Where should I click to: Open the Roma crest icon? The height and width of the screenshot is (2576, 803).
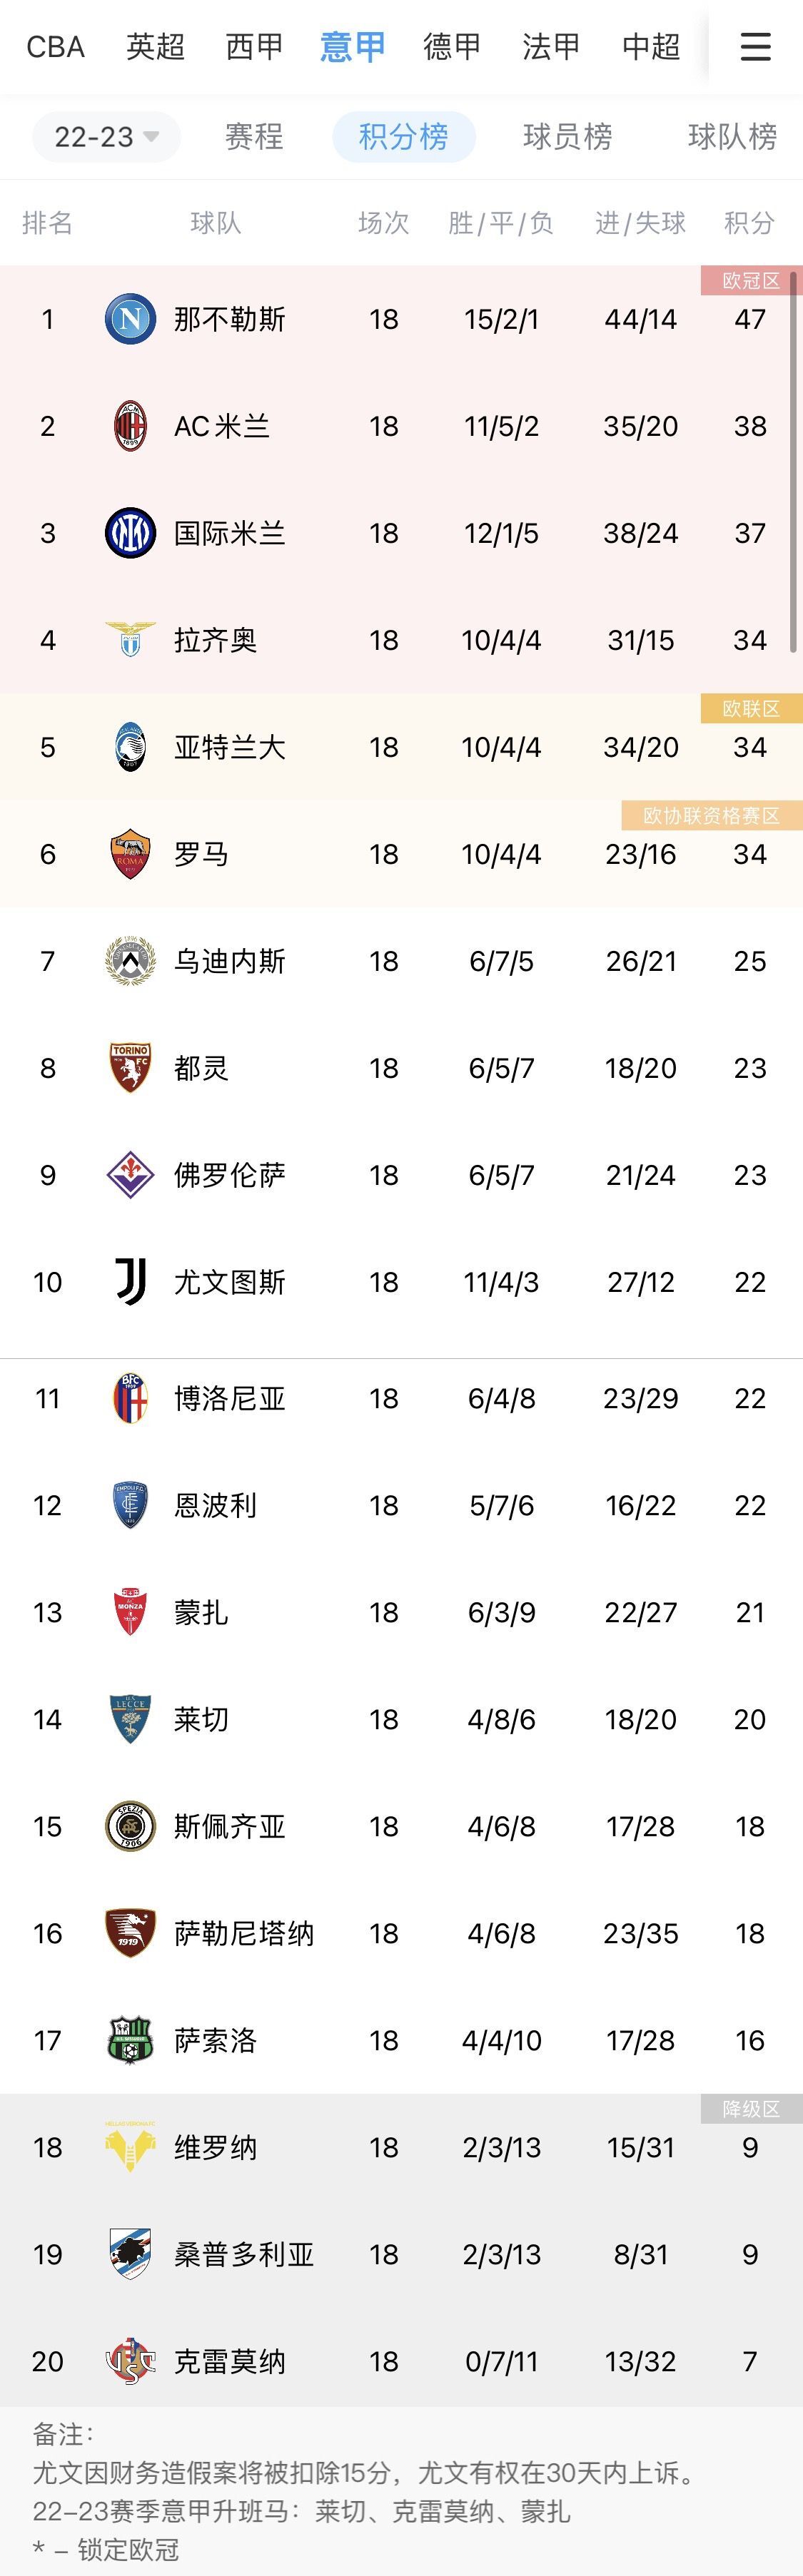130,854
